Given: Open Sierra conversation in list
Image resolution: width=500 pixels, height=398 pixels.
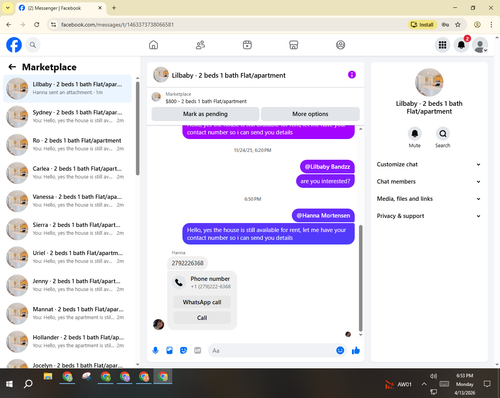Looking at the screenshot, I should 67,229.
